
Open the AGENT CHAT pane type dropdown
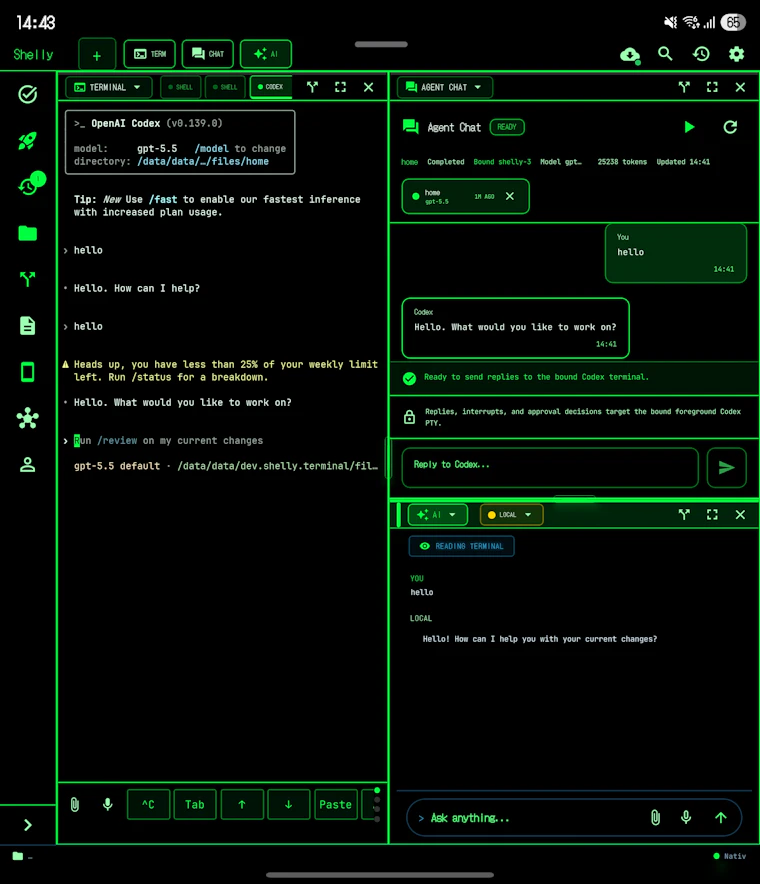point(445,87)
